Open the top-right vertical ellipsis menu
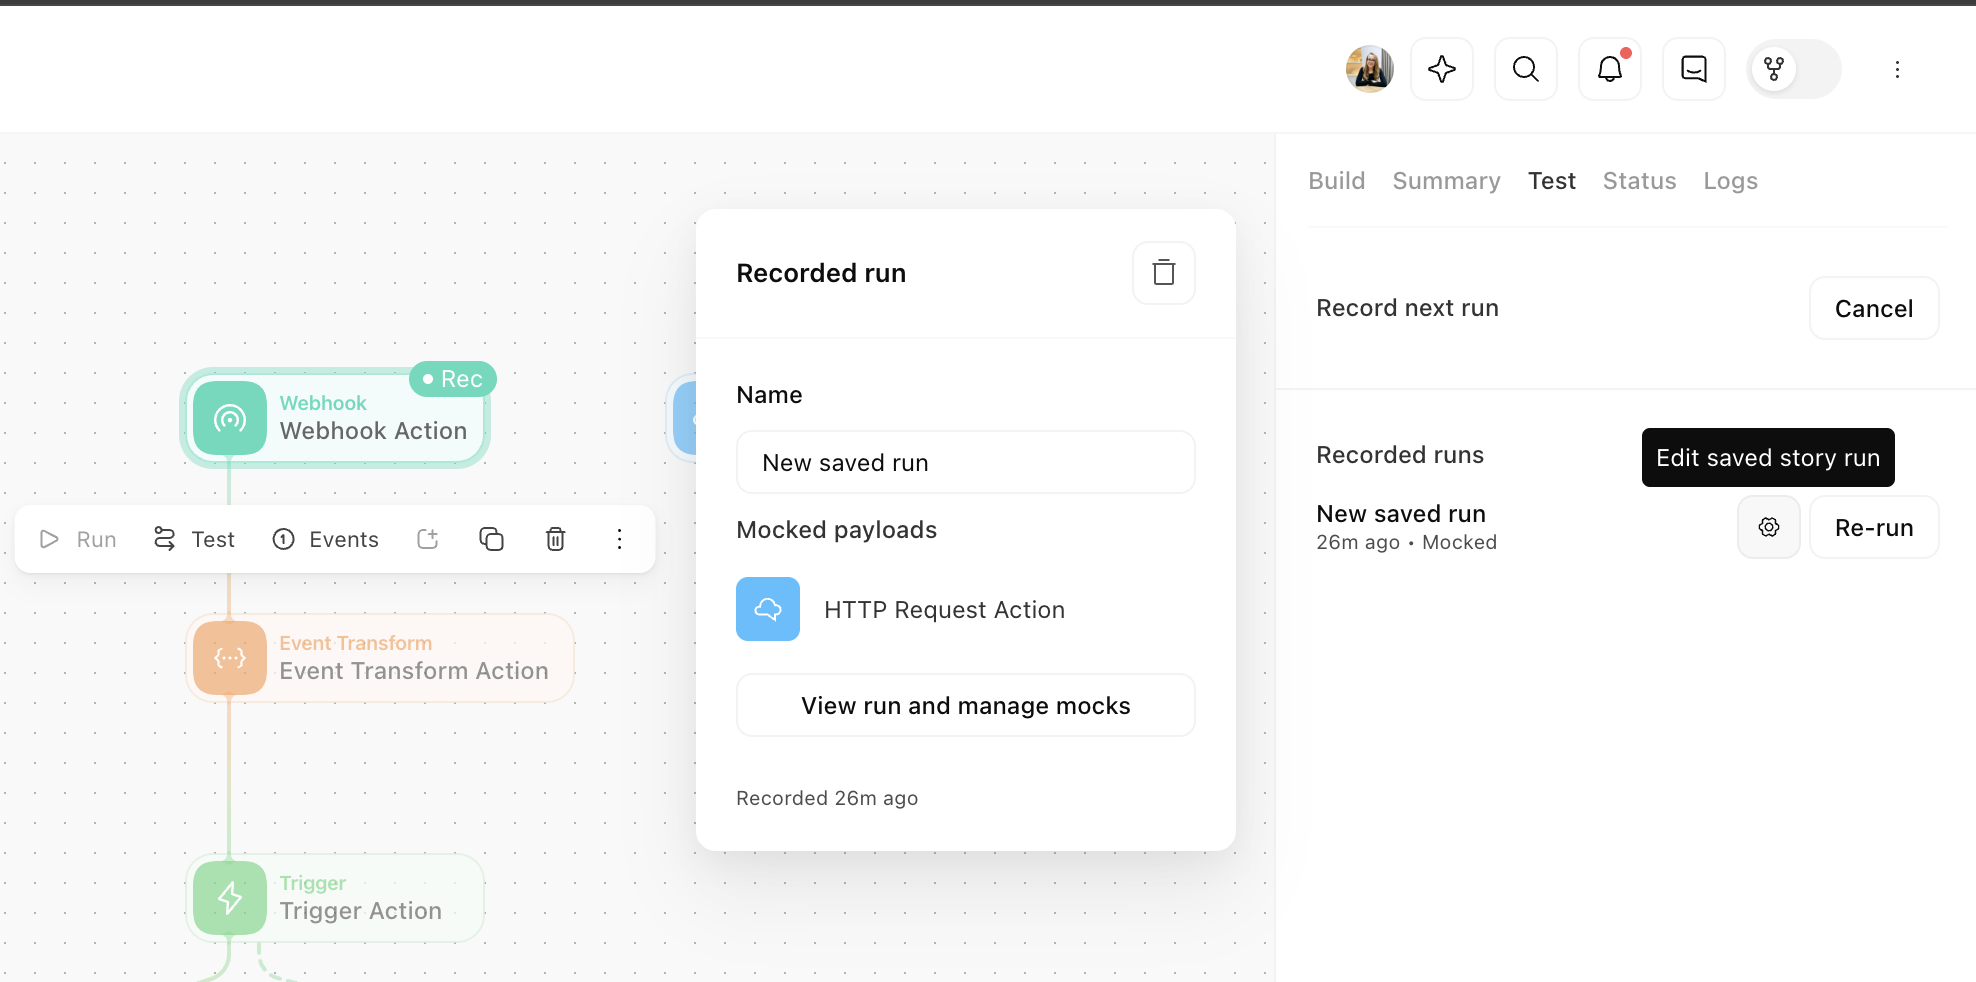 click(x=1896, y=69)
